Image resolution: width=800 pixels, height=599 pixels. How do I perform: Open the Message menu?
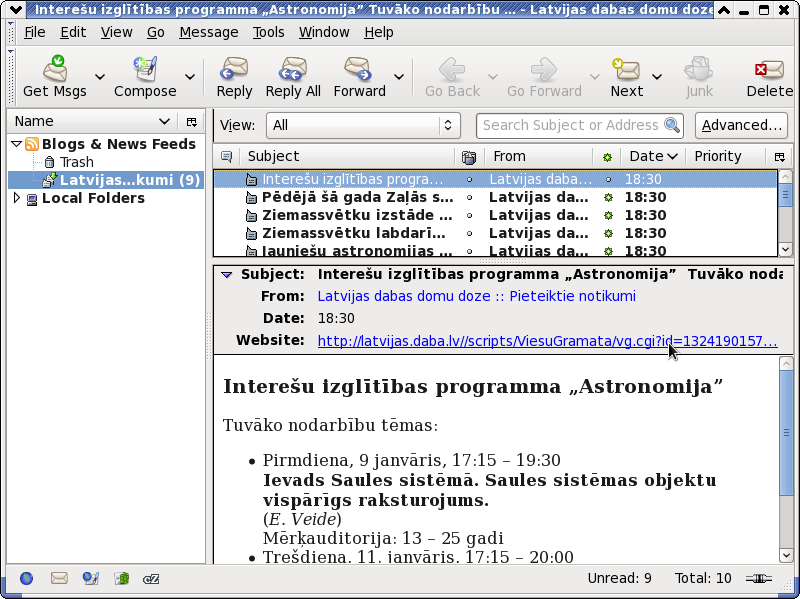point(209,32)
